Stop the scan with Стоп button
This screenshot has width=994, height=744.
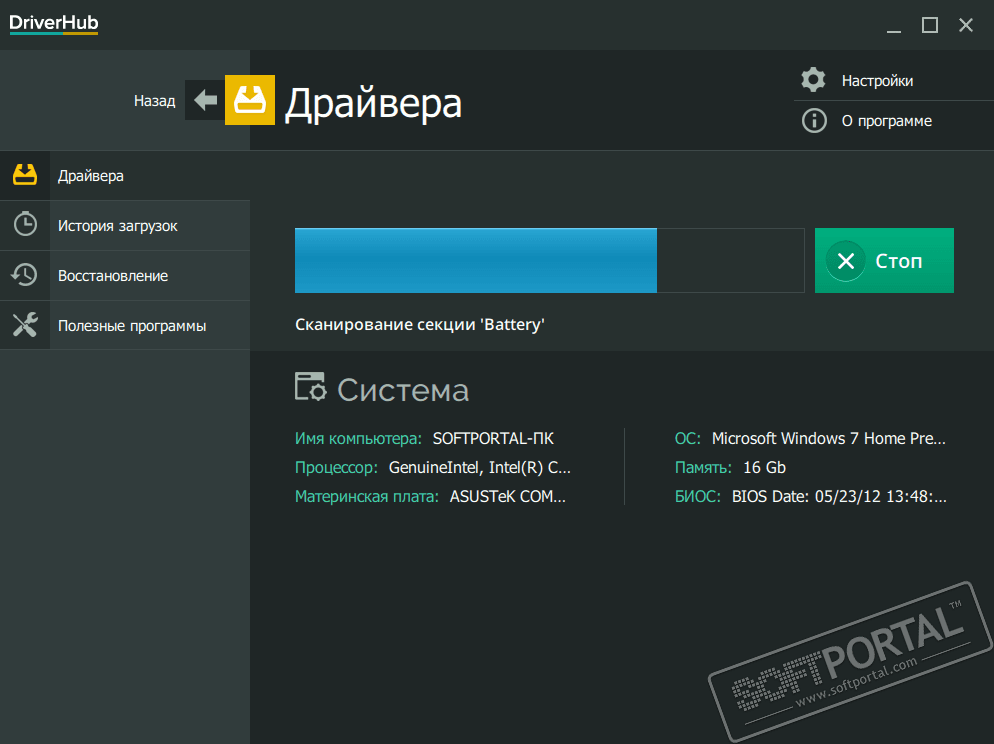coord(884,260)
